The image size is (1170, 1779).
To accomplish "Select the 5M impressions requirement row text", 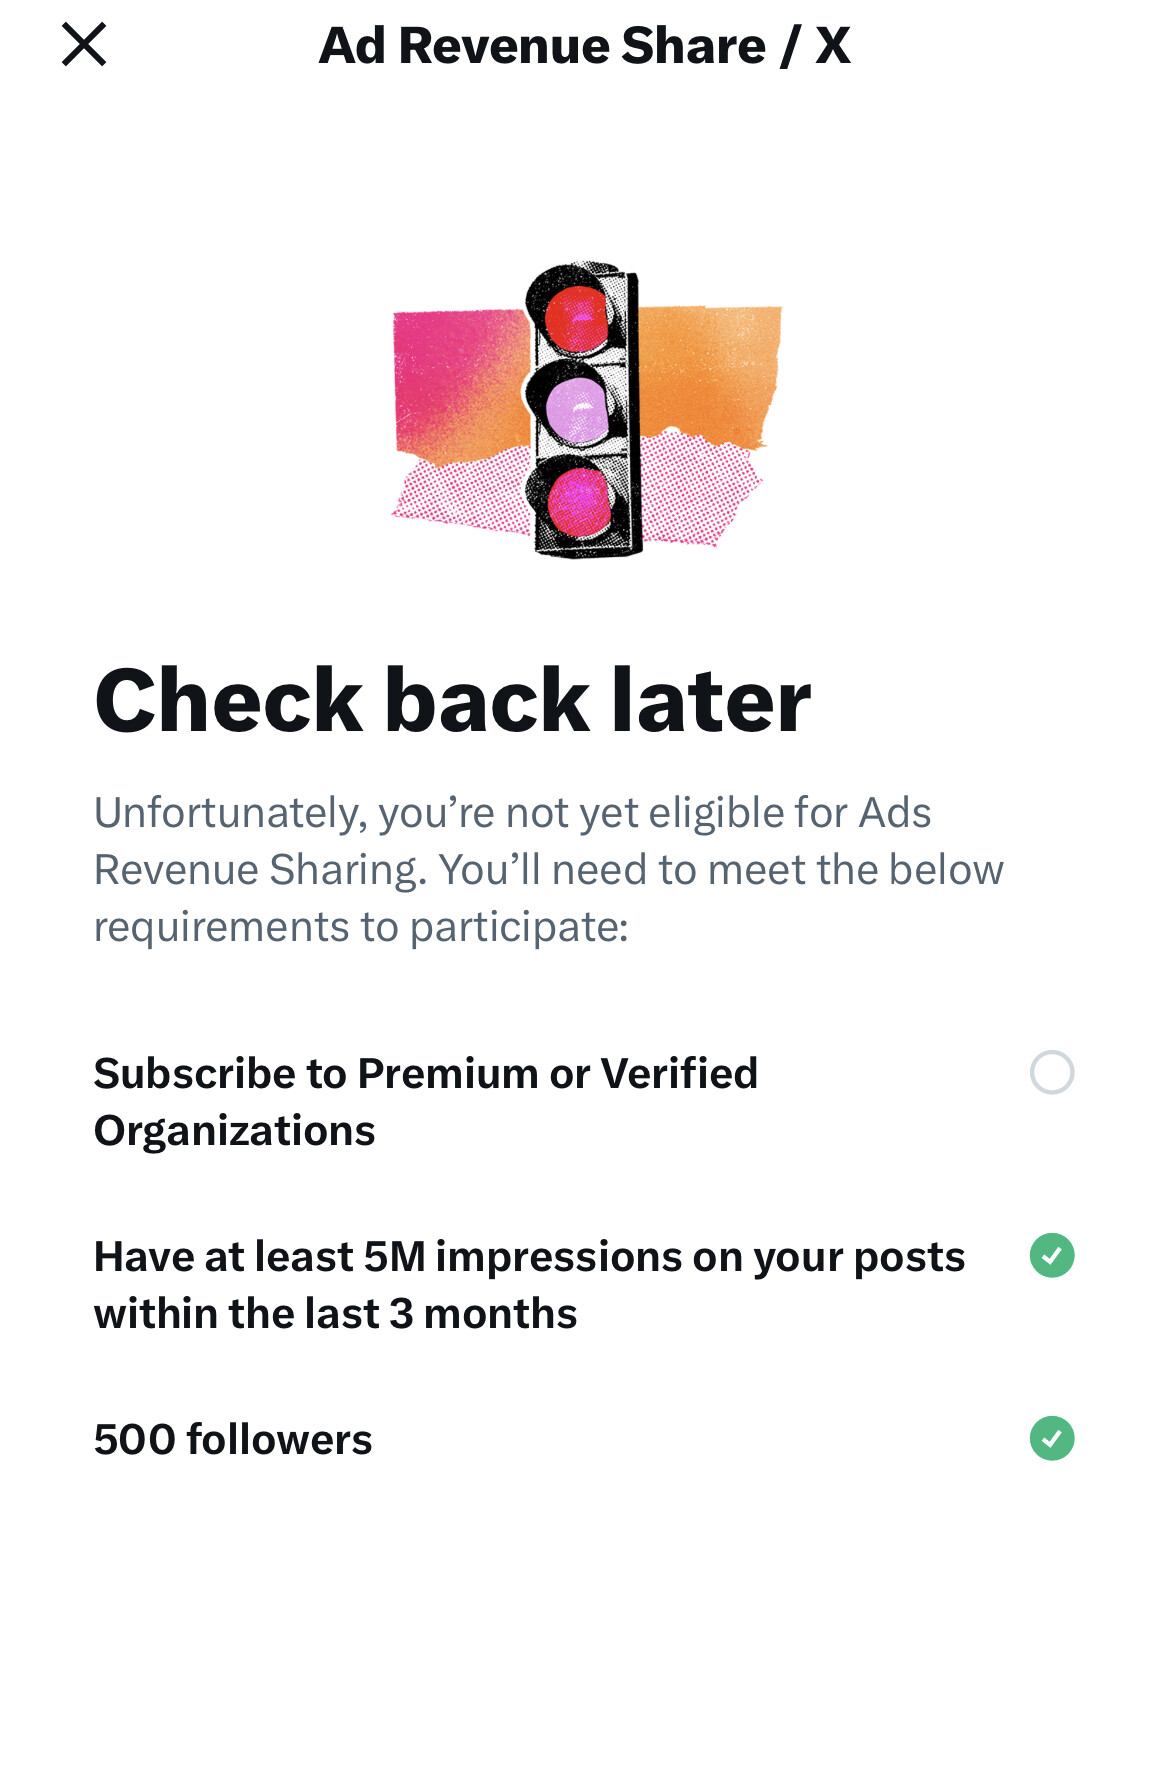I will coord(529,1284).
